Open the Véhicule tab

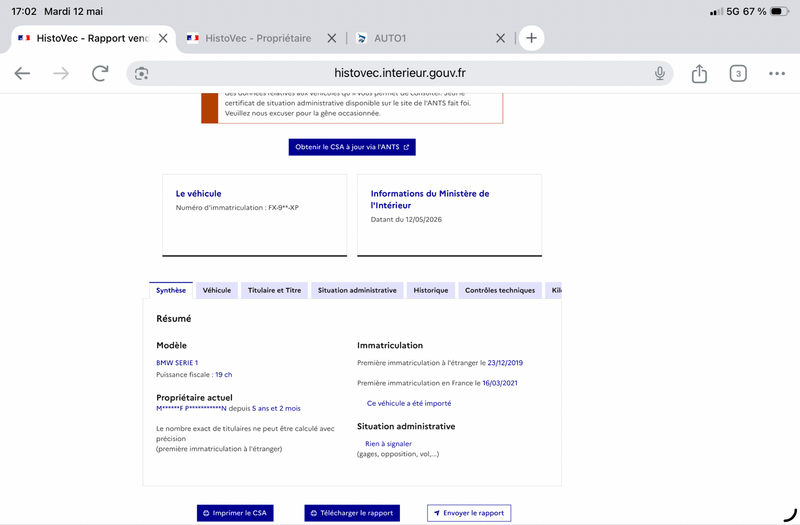[217, 290]
